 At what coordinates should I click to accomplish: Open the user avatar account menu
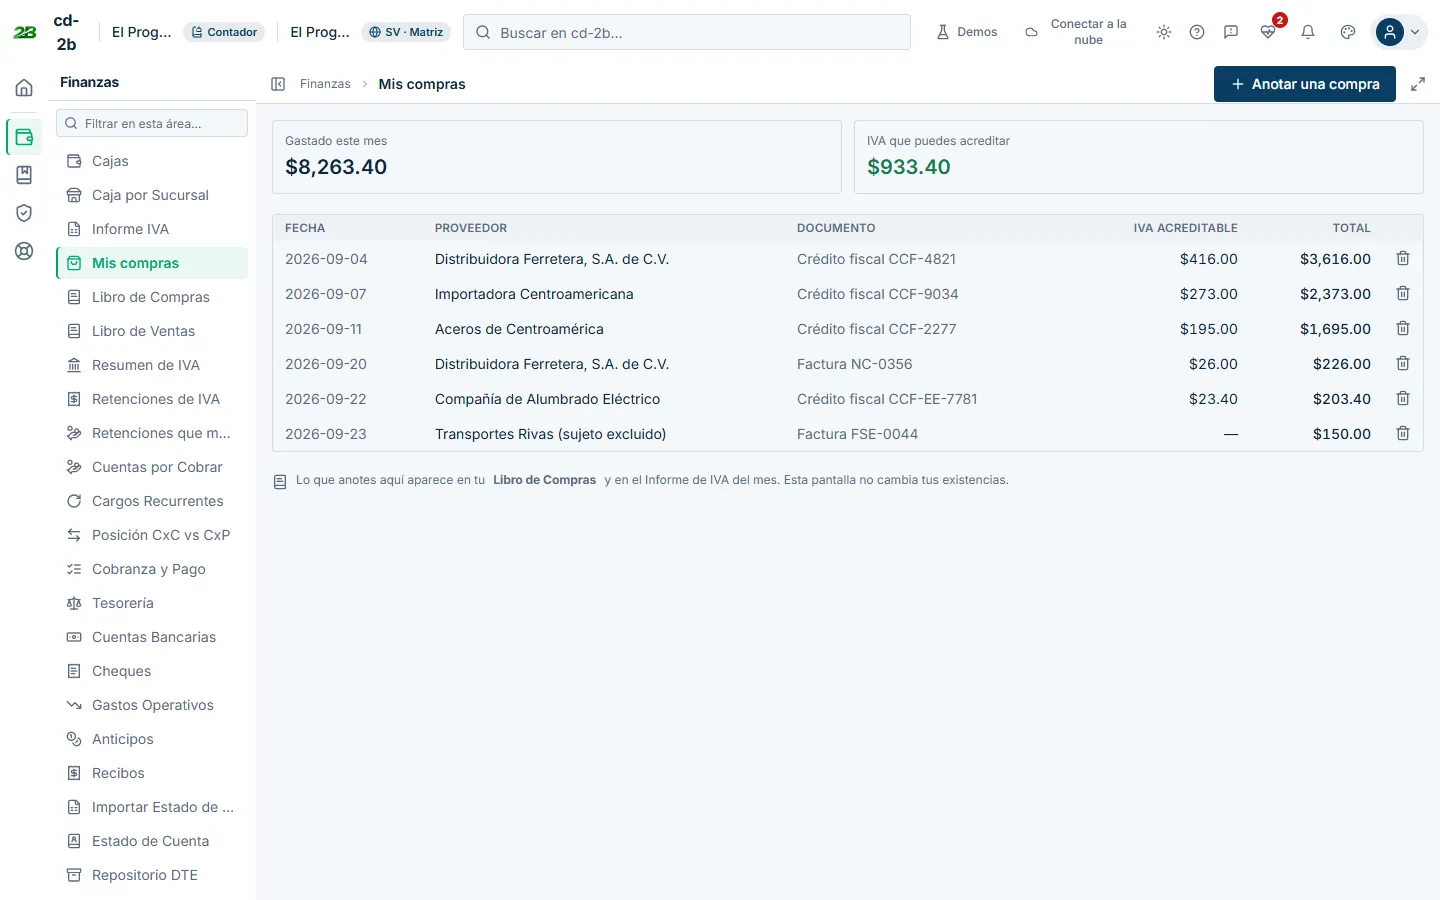[x=1400, y=32]
